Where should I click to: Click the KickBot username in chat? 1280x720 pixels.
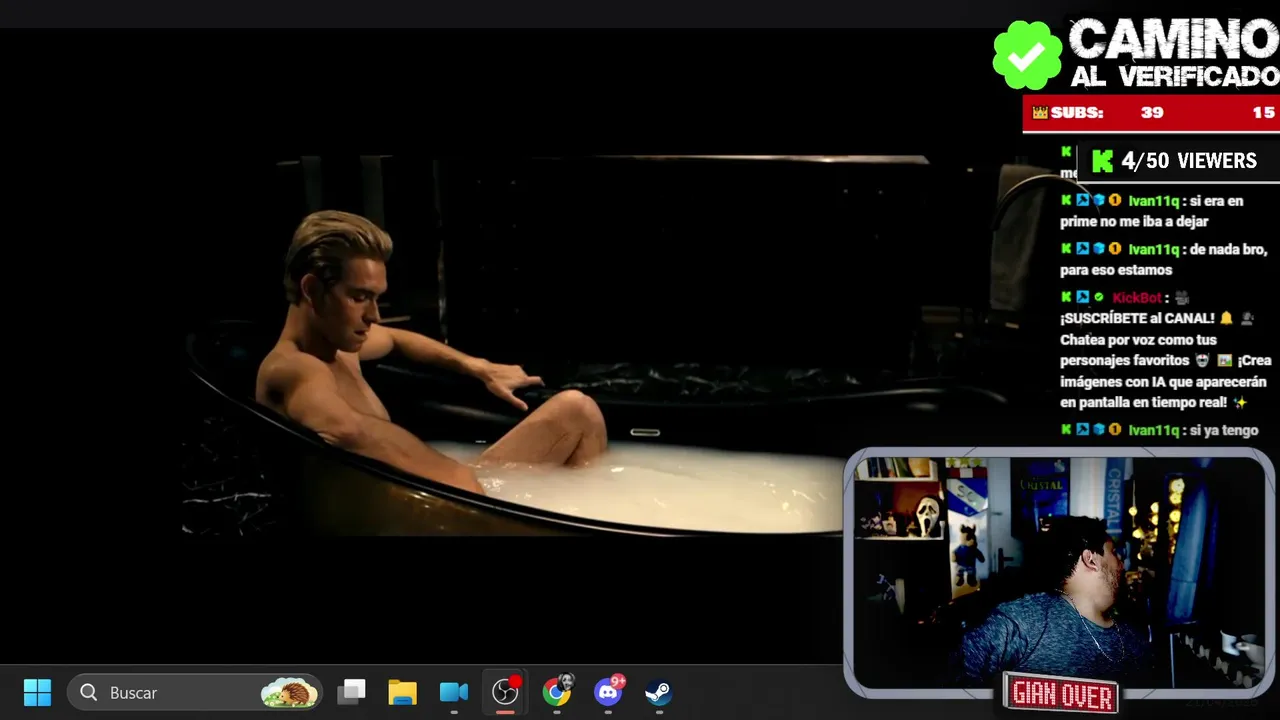pyautogui.click(x=1137, y=297)
